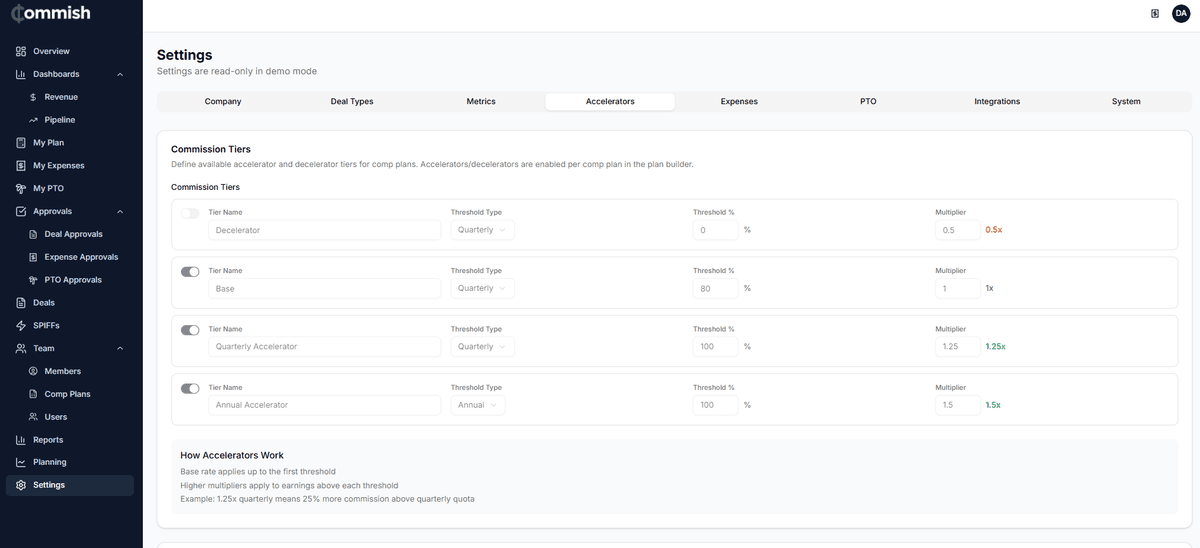Go to Overview page
Image resolution: width=1200 pixels, height=548 pixels.
[x=70, y=51]
